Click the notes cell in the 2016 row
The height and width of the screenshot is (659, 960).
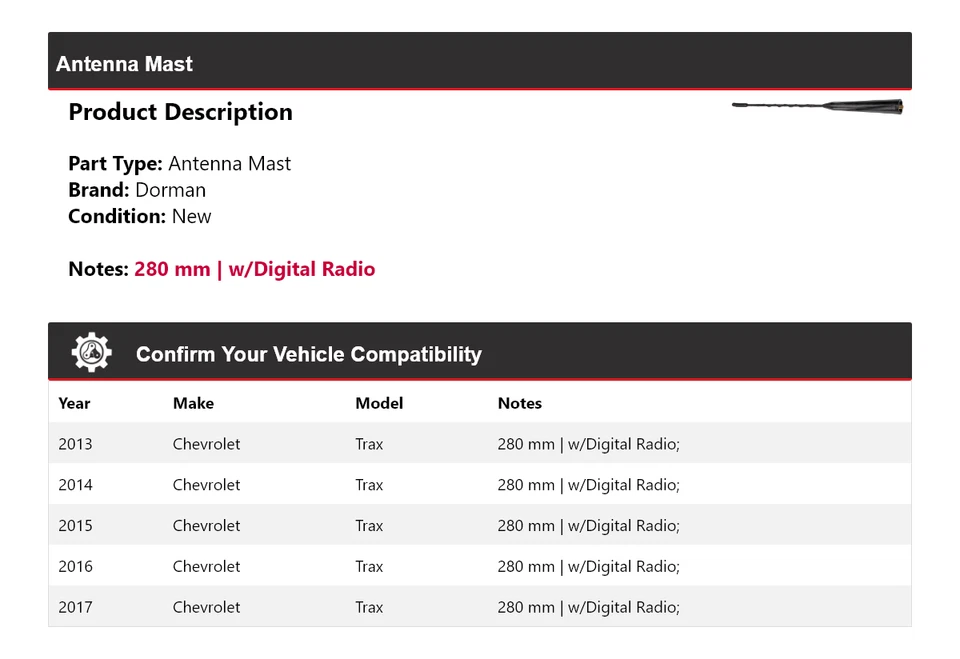[588, 567]
